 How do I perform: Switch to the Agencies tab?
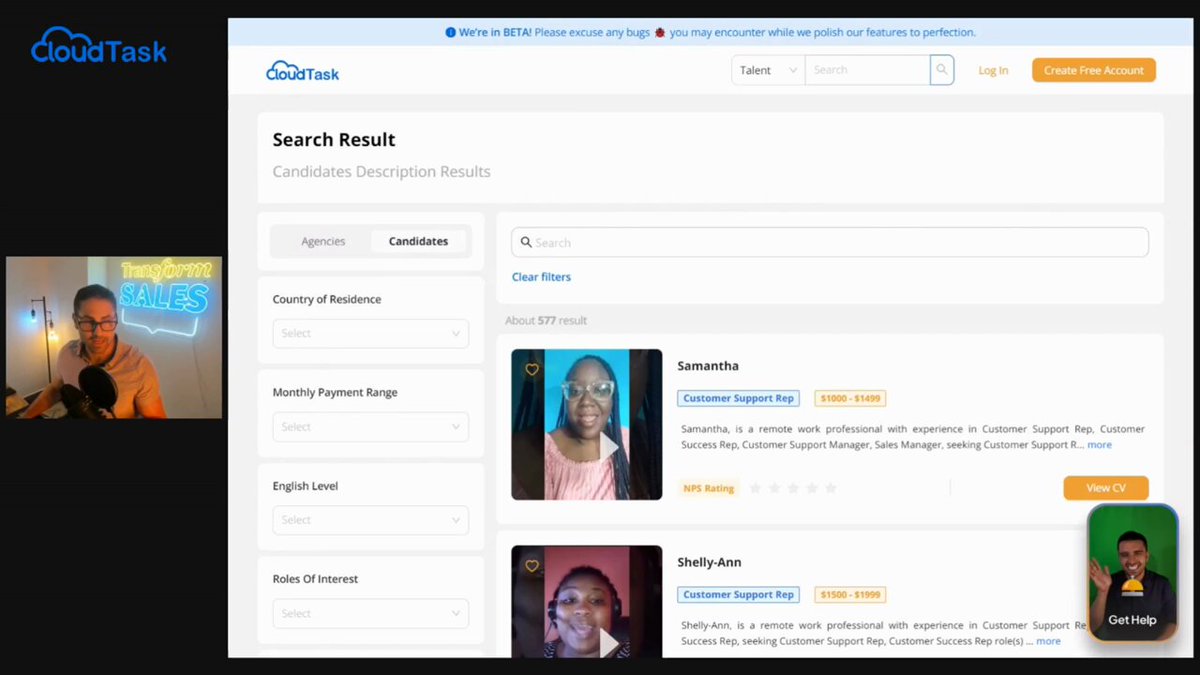323,241
